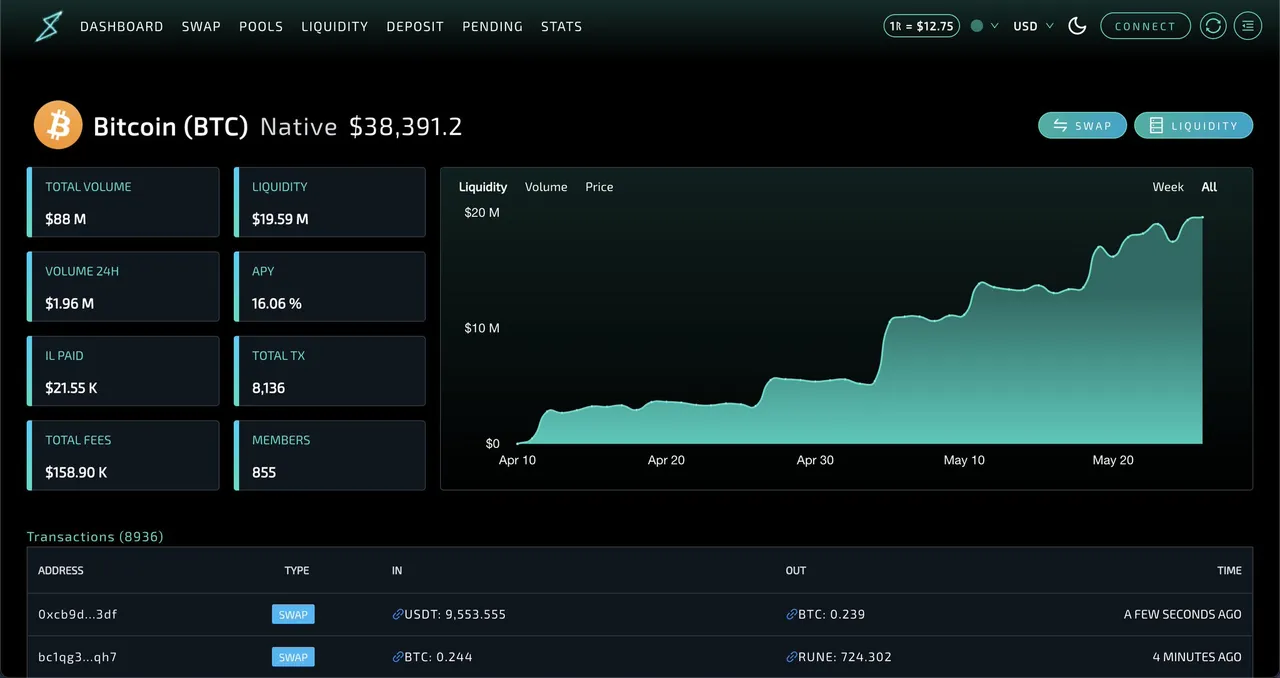
Task: Switch chart to Volume
Action: pos(546,187)
